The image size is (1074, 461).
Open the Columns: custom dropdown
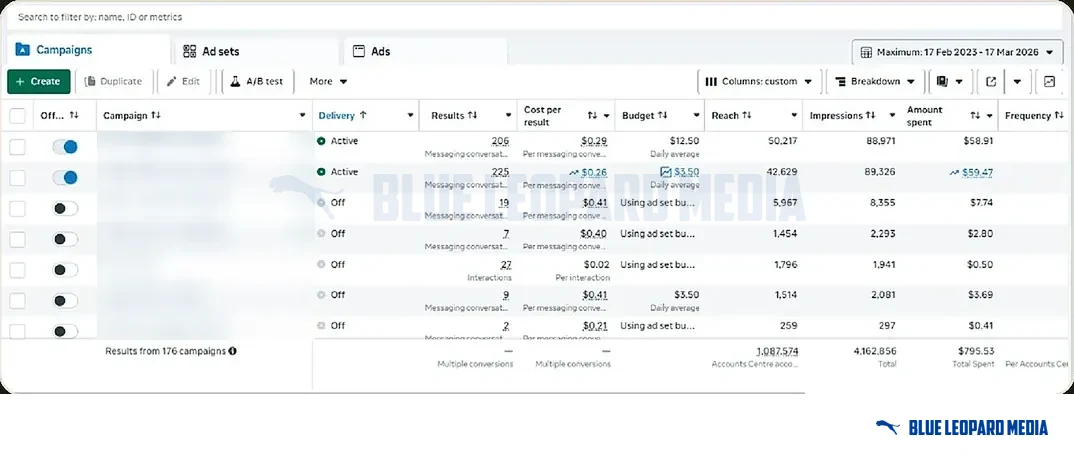(x=759, y=82)
